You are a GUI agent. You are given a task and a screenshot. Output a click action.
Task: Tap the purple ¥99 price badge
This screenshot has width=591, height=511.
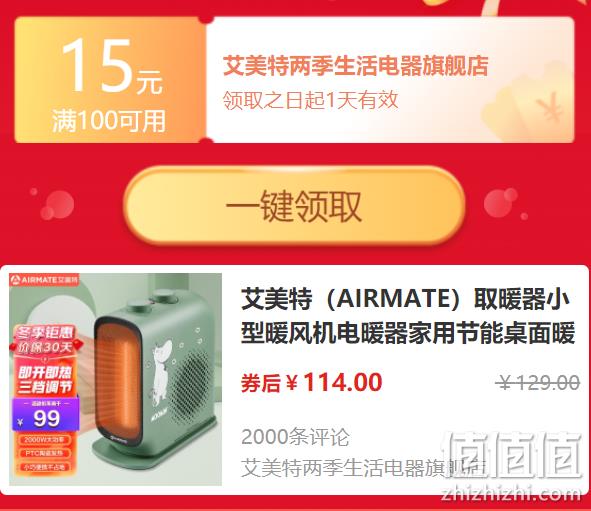click(x=46, y=415)
